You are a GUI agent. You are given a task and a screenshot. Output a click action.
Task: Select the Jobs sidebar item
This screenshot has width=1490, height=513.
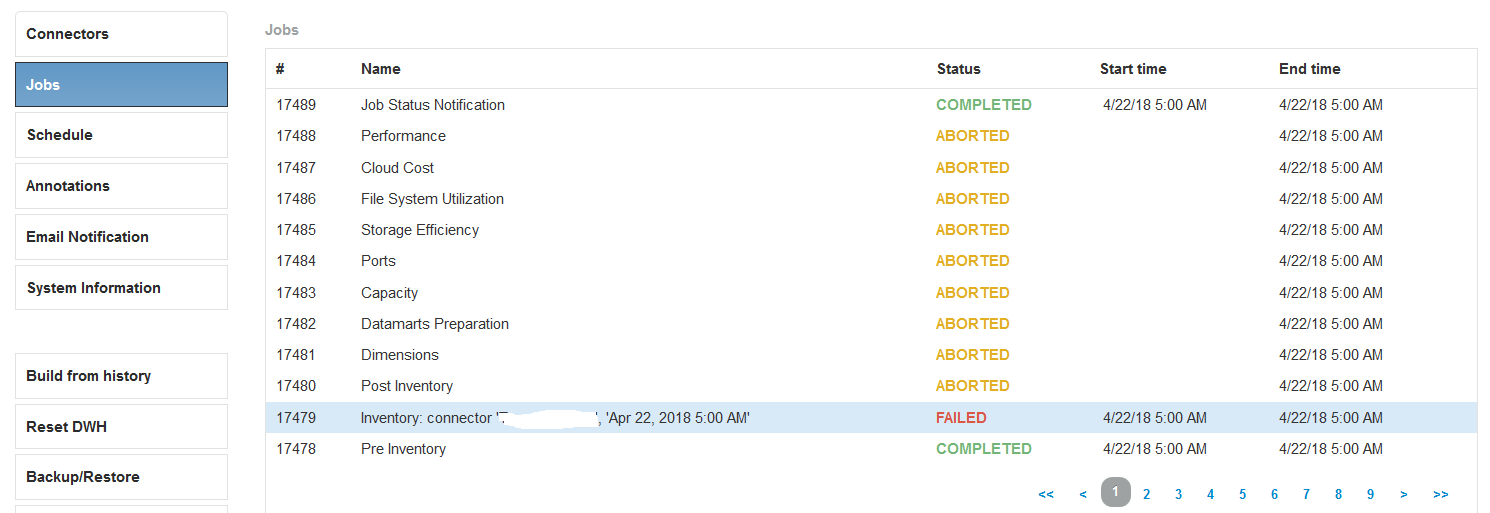pos(121,85)
